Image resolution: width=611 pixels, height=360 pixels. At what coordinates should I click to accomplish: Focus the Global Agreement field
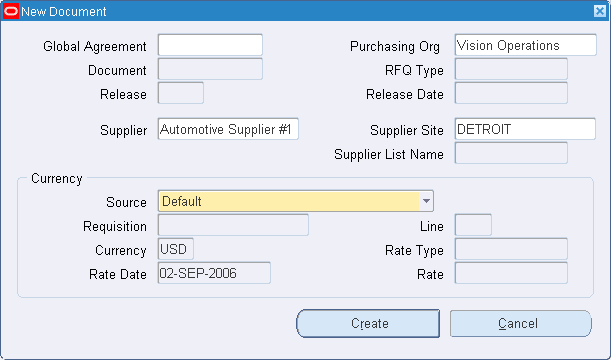pos(210,45)
